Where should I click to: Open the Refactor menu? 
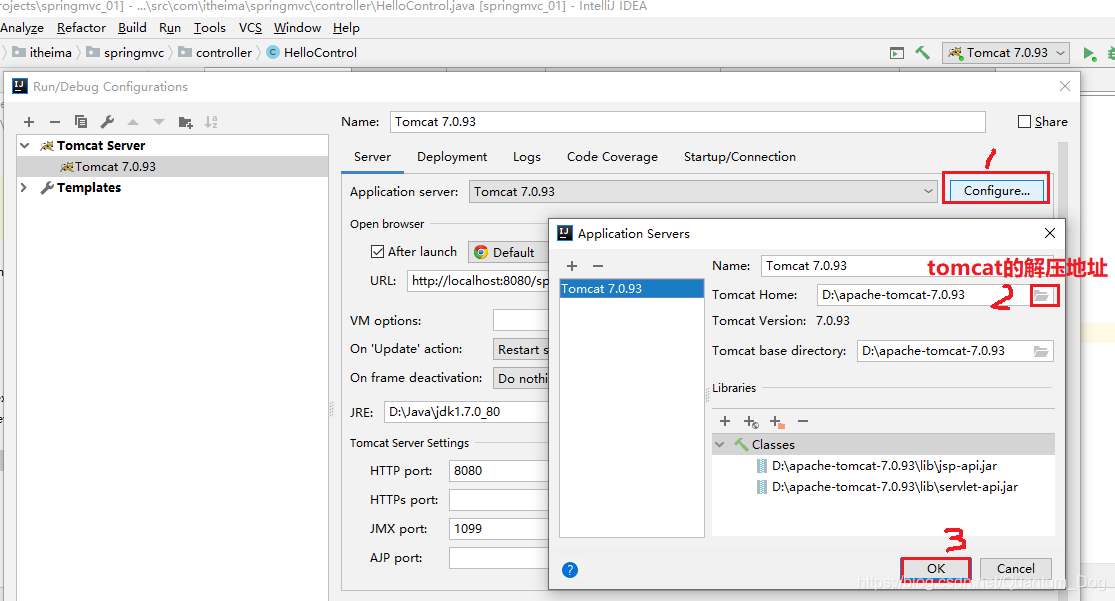pos(81,28)
